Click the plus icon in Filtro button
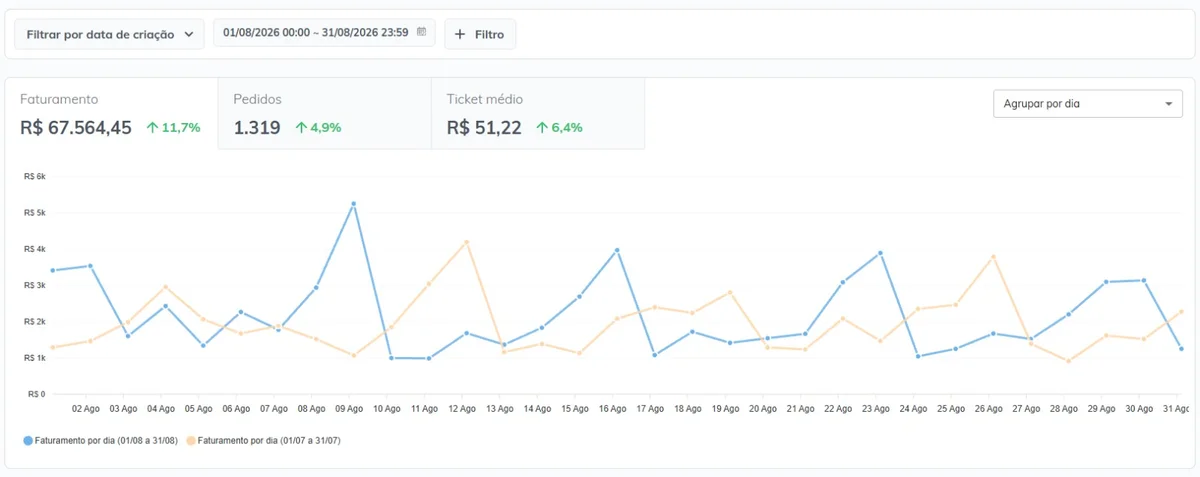Image resolution: width=1200 pixels, height=477 pixels. coord(460,34)
